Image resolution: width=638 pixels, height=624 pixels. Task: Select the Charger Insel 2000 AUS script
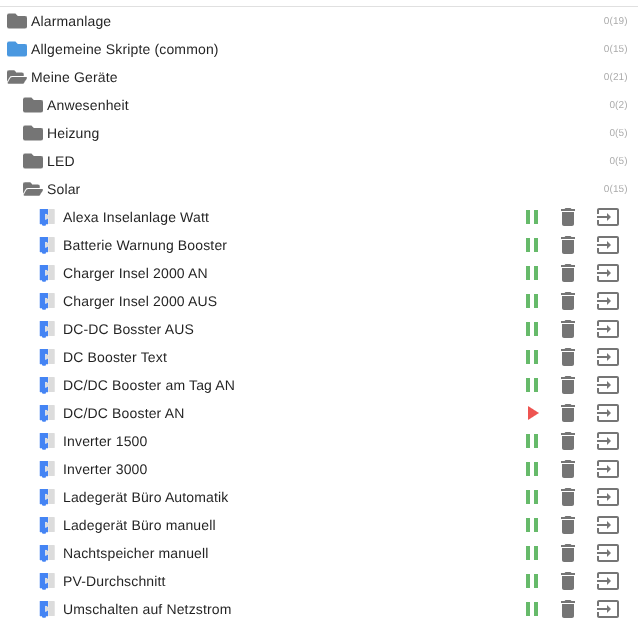point(139,301)
